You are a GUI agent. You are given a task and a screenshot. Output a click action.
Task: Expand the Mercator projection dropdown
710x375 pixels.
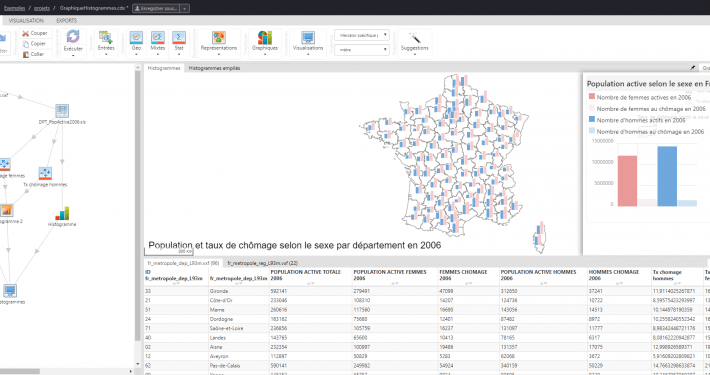tap(362, 35)
